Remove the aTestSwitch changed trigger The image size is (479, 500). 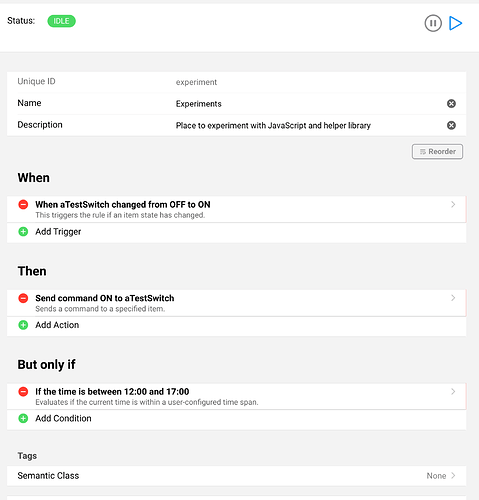23,204
